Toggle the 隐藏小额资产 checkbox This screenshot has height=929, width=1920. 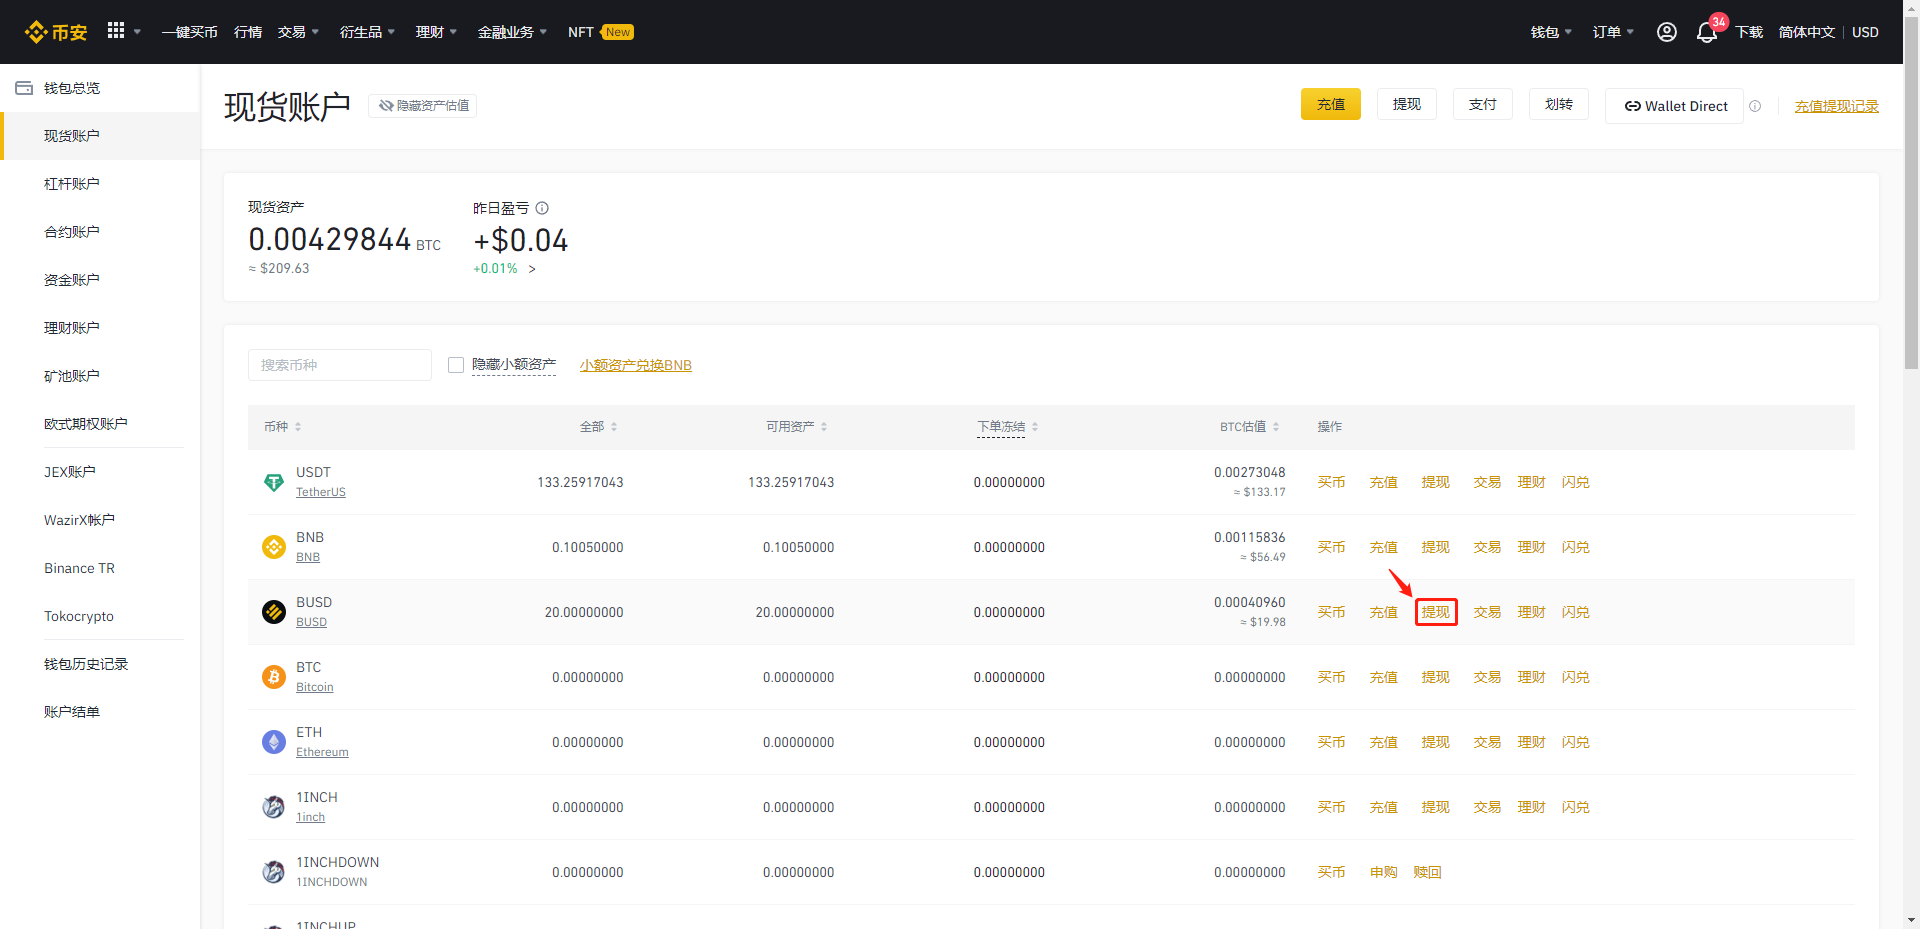(x=456, y=365)
